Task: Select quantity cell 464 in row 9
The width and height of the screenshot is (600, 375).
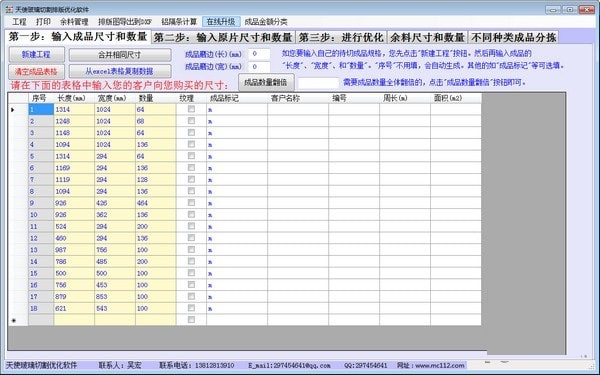Action: tap(156, 203)
